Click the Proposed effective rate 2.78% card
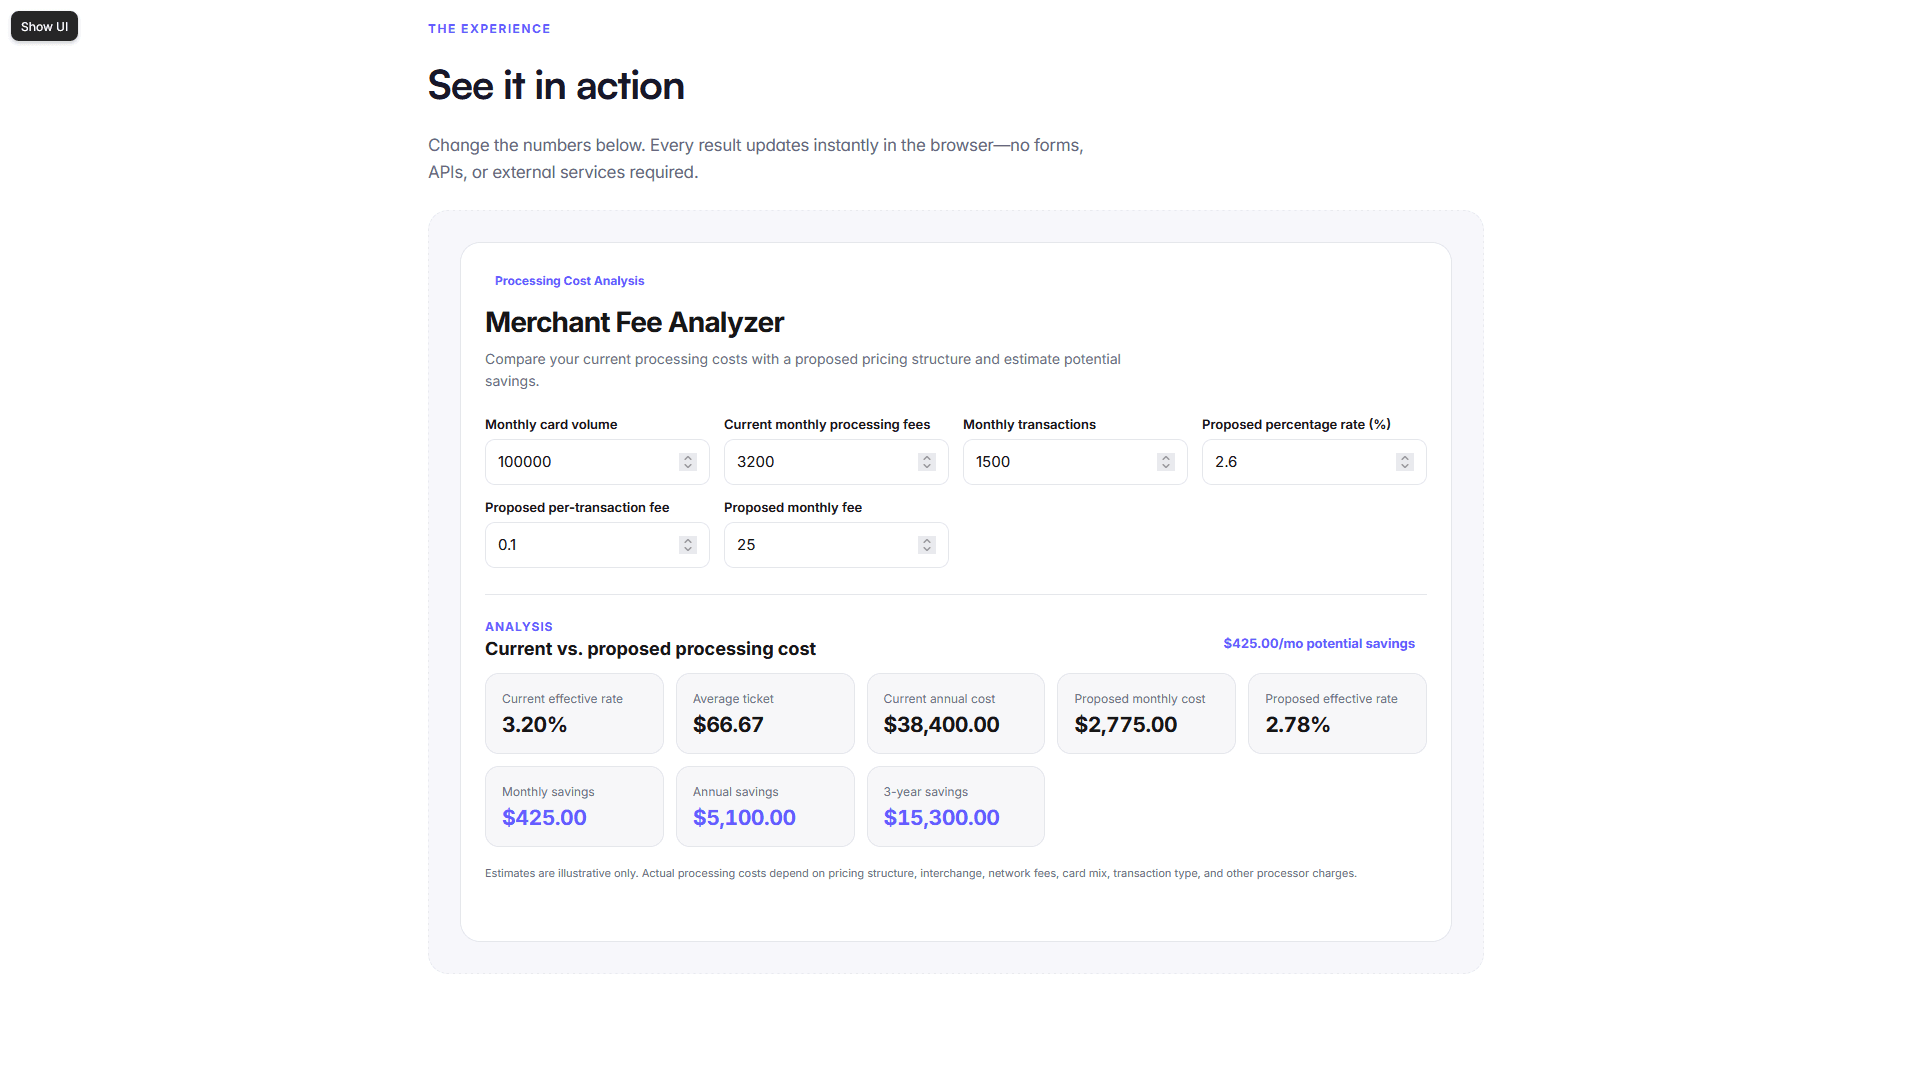 [x=1337, y=713]
